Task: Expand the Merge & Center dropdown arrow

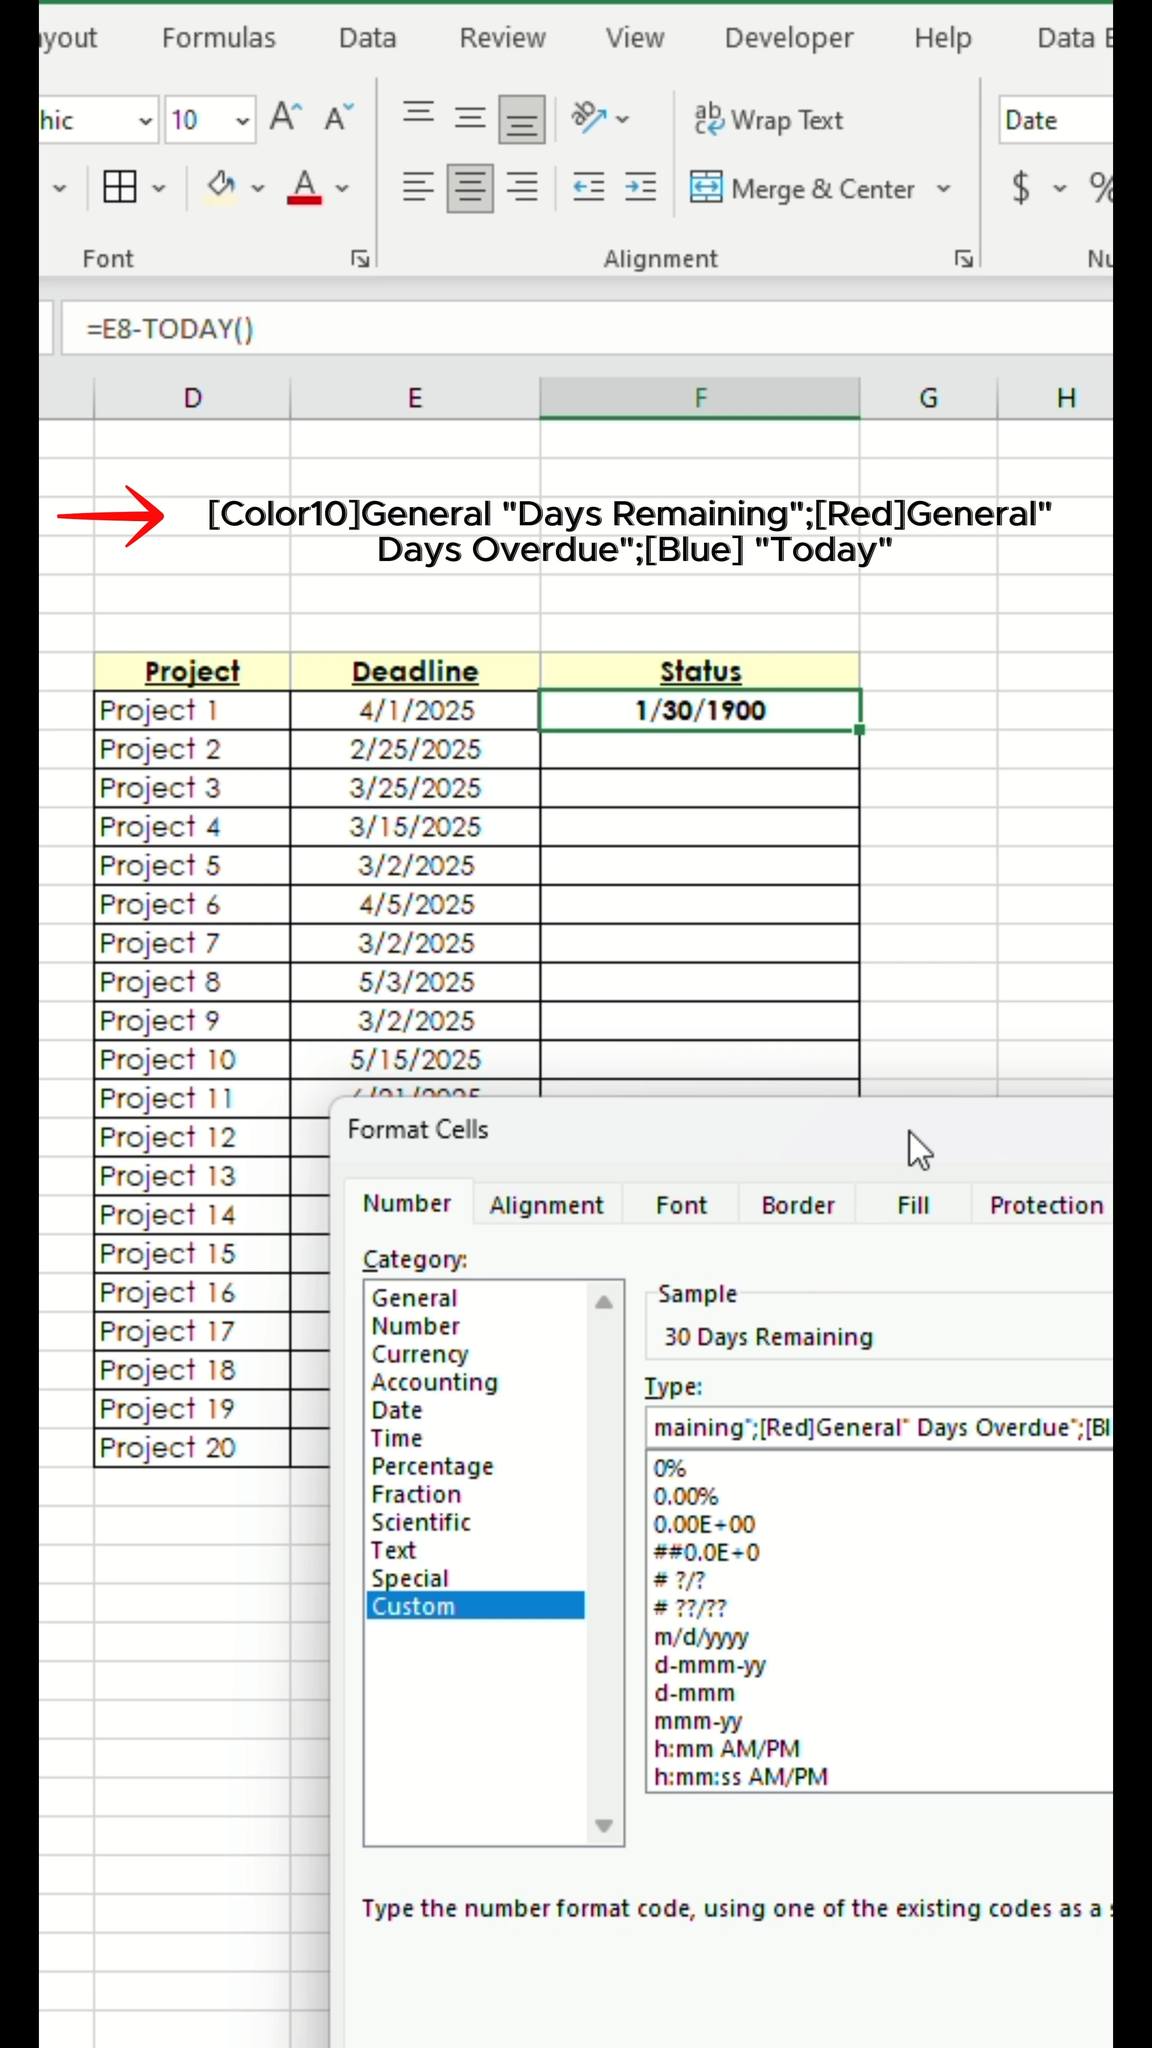Action: coord(943,188)
